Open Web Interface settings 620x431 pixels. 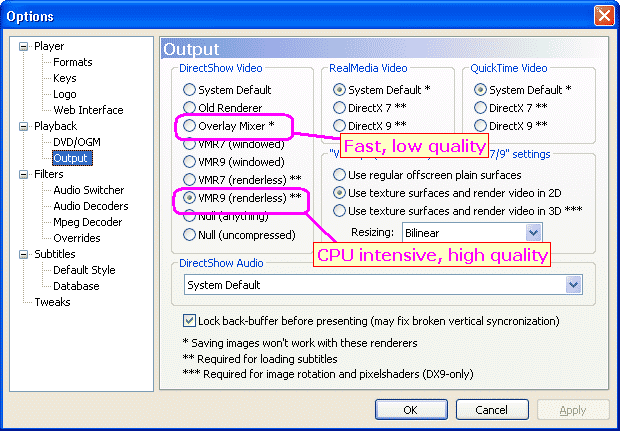tap(88, 110)
